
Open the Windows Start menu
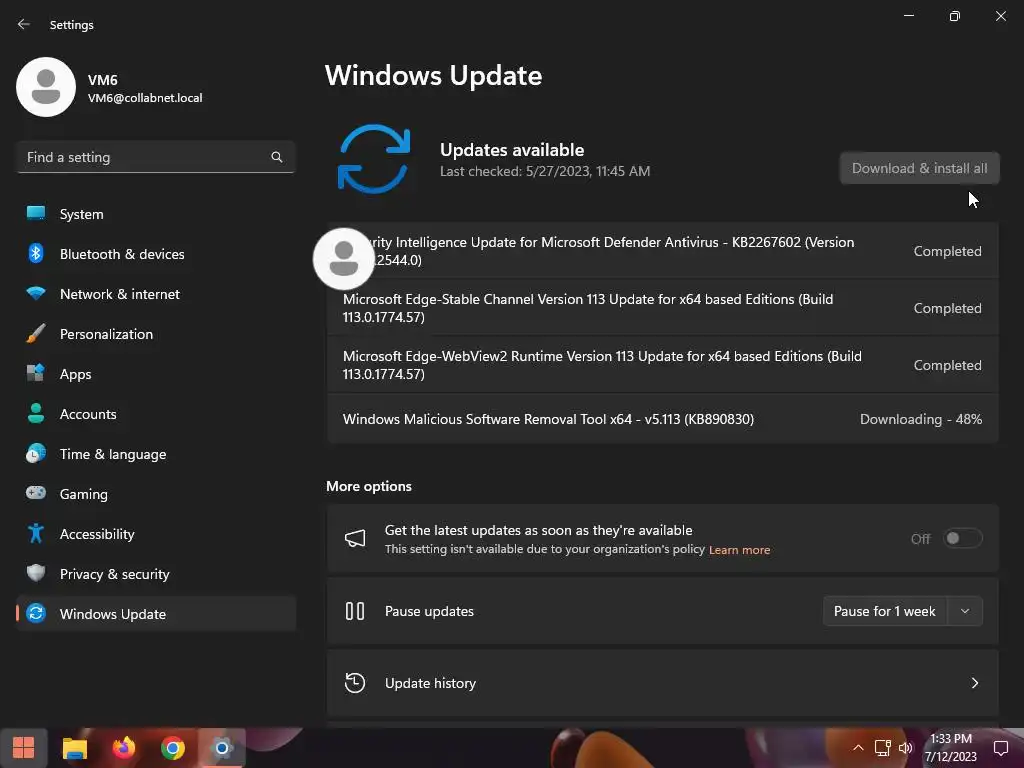24,748
